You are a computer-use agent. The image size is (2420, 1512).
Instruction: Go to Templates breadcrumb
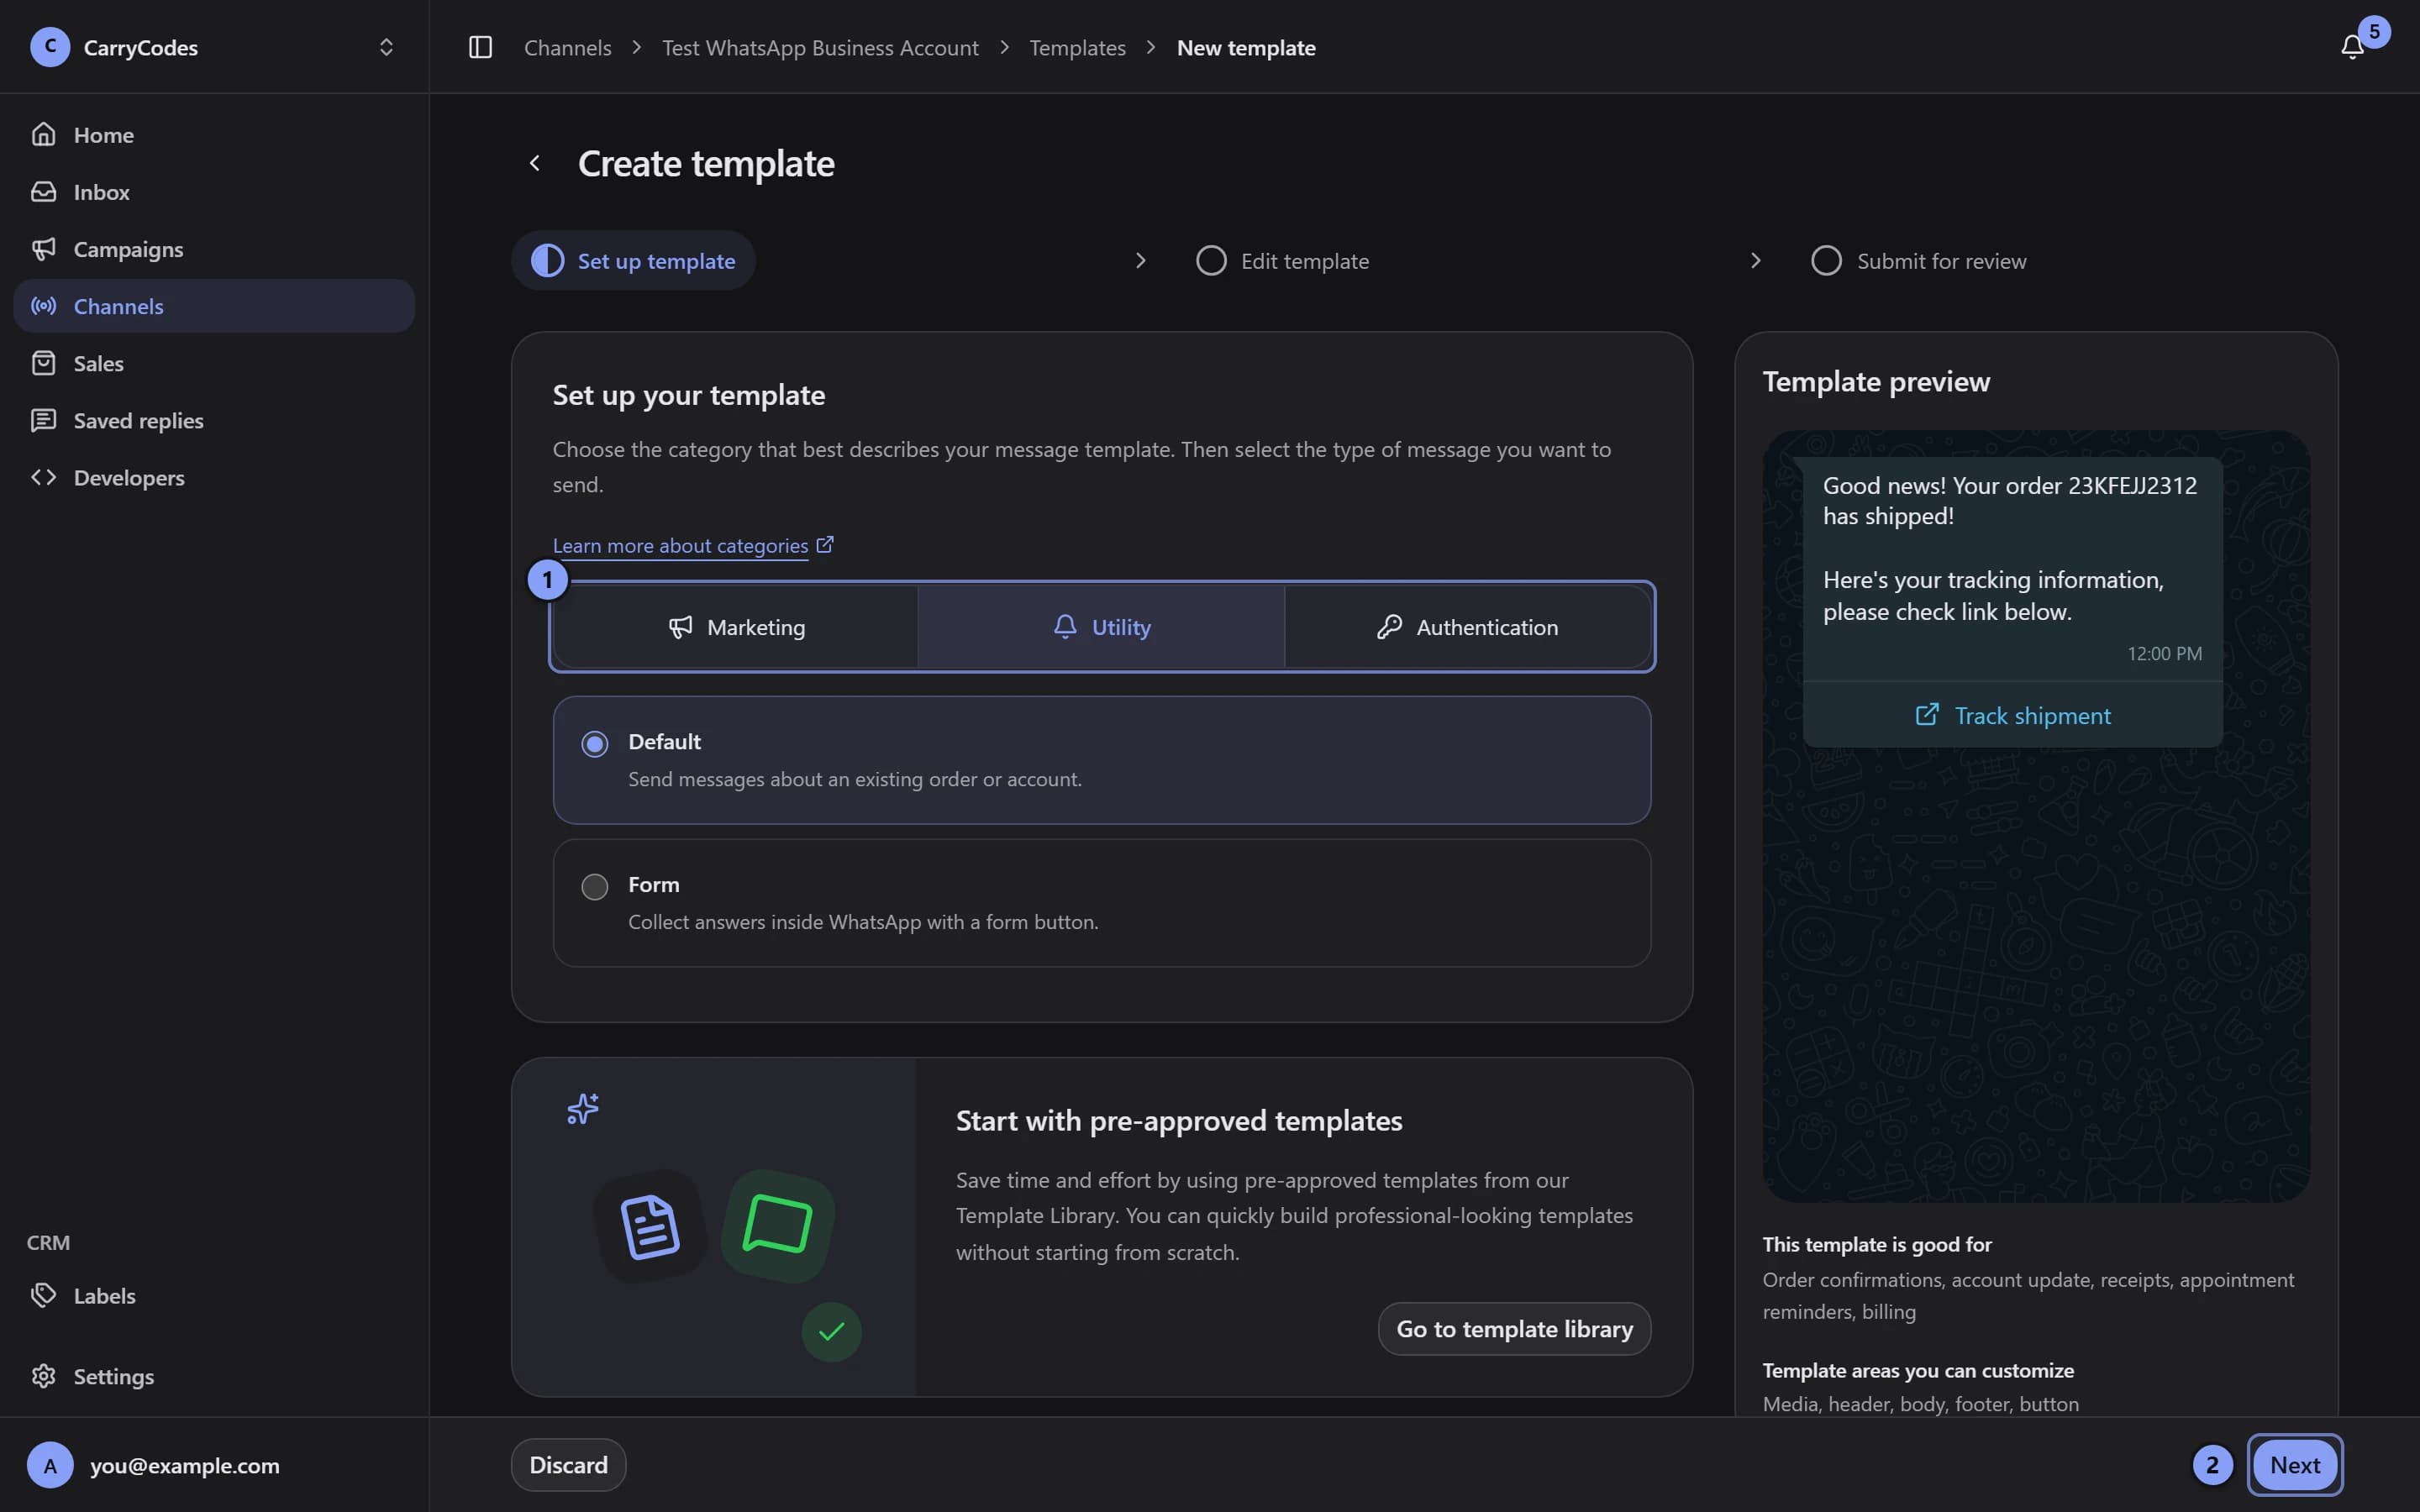(x=1077, y=47)
